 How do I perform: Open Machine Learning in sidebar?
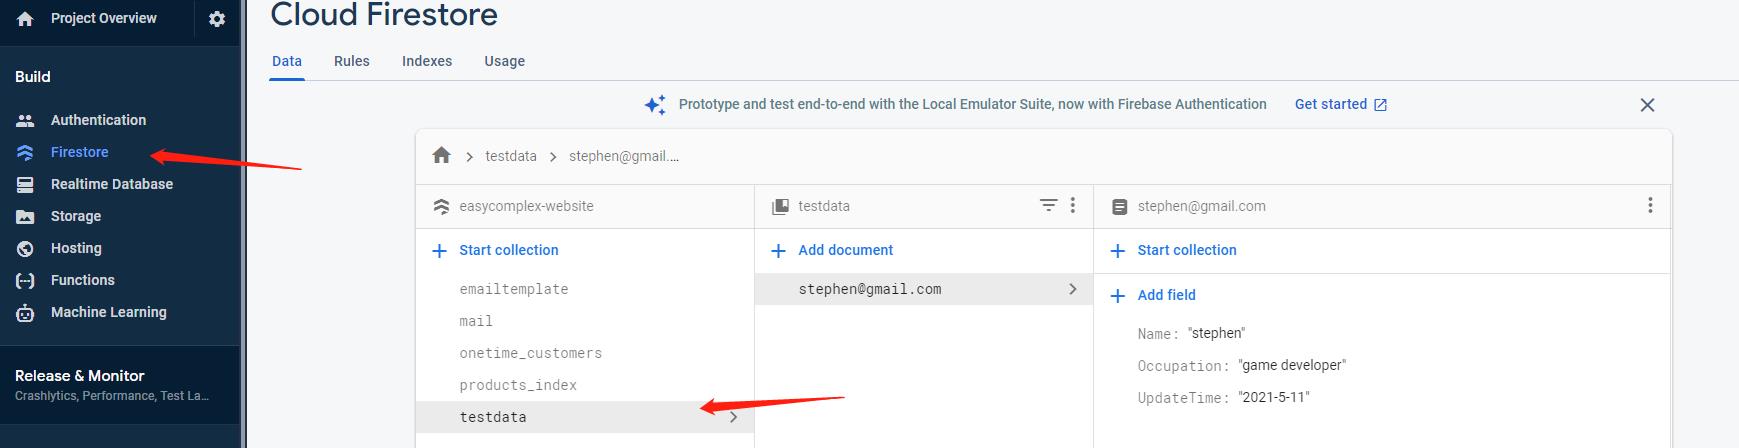(x=108, y=312)
